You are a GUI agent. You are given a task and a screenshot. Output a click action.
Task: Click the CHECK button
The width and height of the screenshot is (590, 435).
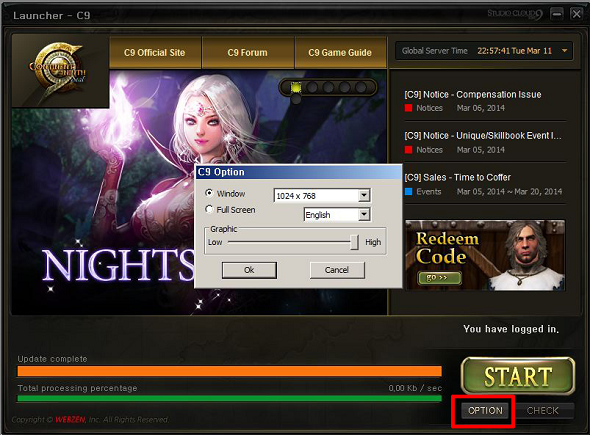pos(543,411)
